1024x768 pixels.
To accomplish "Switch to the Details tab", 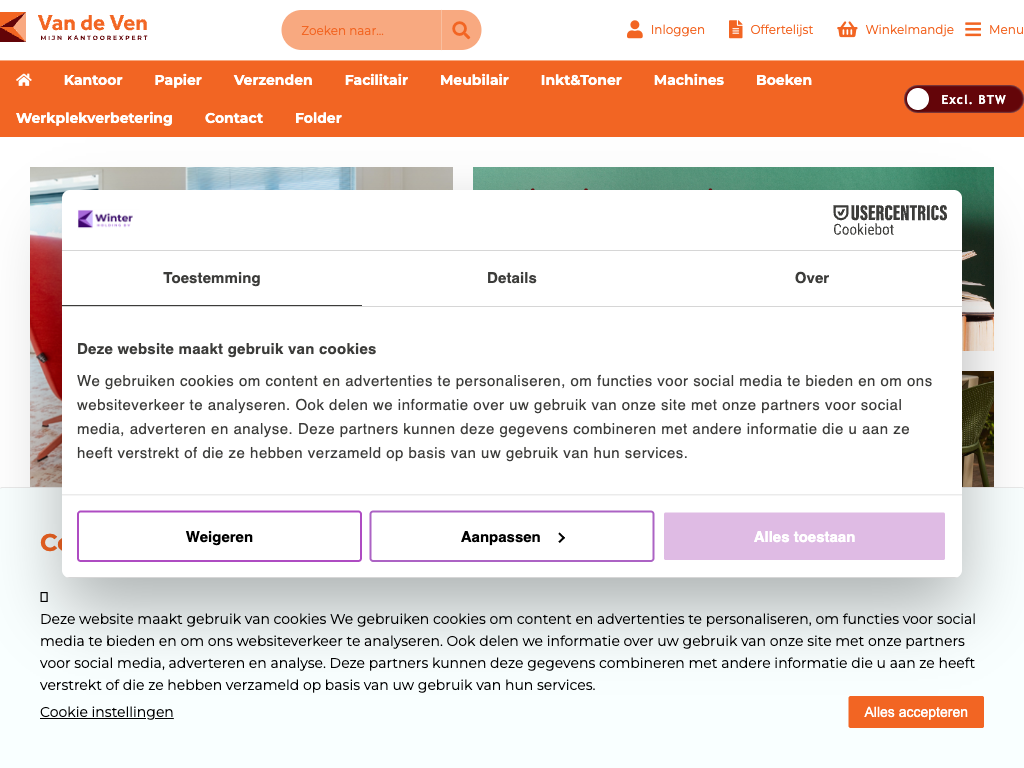I will click(512, 278).
